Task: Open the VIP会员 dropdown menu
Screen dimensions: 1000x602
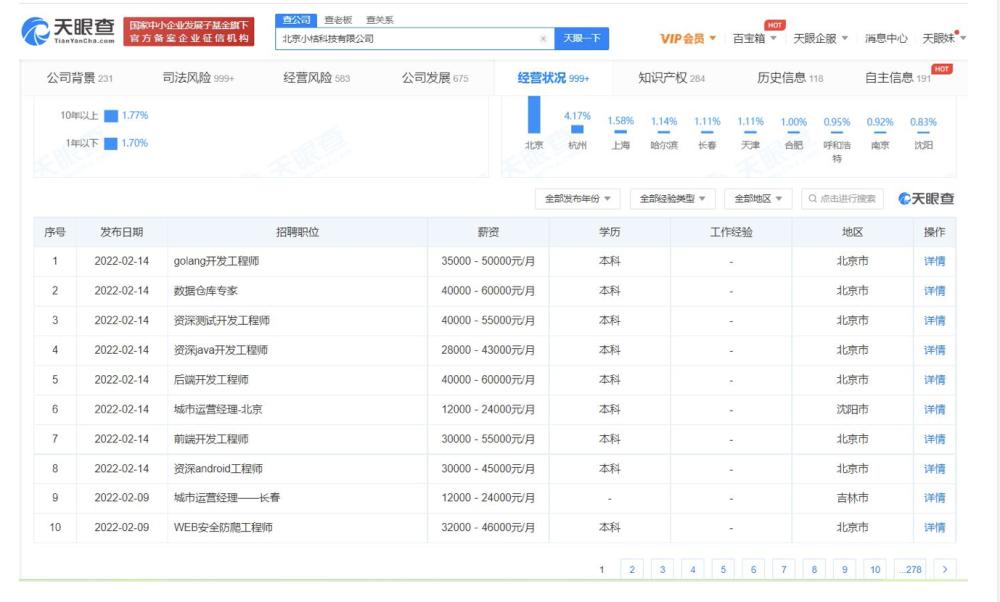Action: [688, 39]
